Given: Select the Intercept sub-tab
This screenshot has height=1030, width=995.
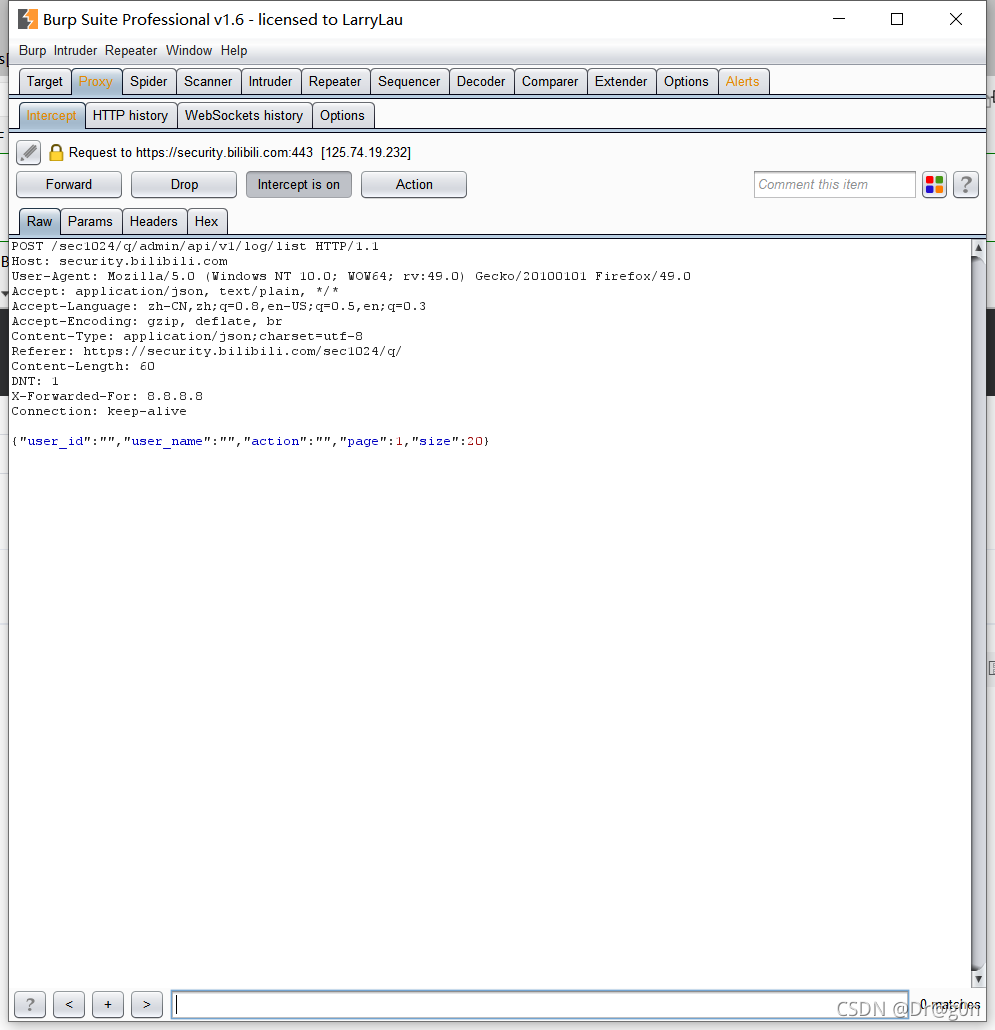Looking at the screenshot, I should 51,116.
